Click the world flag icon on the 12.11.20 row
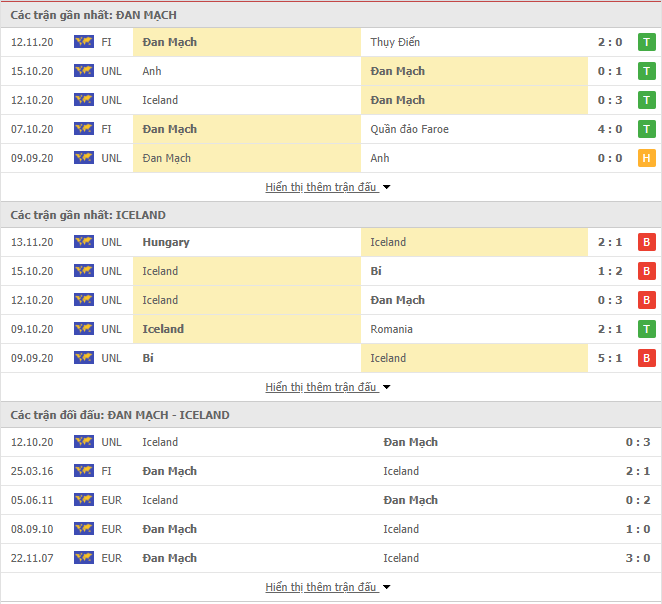Screen dimensions: 662x604 click(84, 42)
